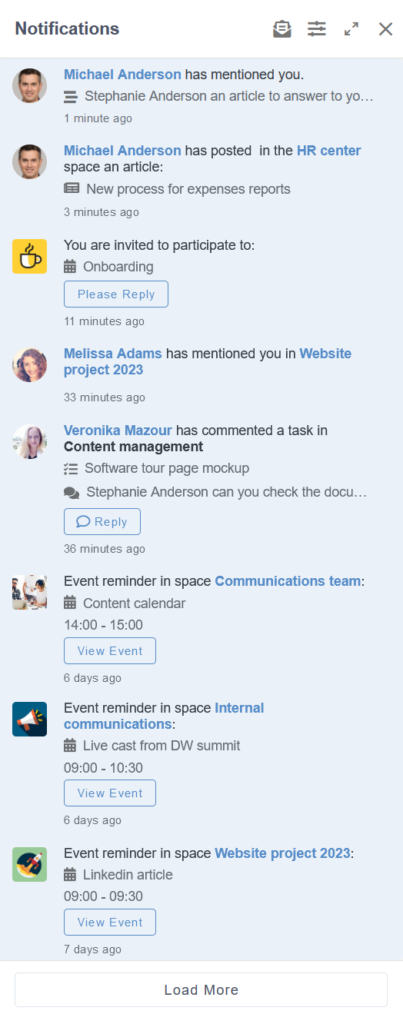Close the Notifications drawer
The width and height of the screenshot is (403, 1024).
[x=385, y=29]
